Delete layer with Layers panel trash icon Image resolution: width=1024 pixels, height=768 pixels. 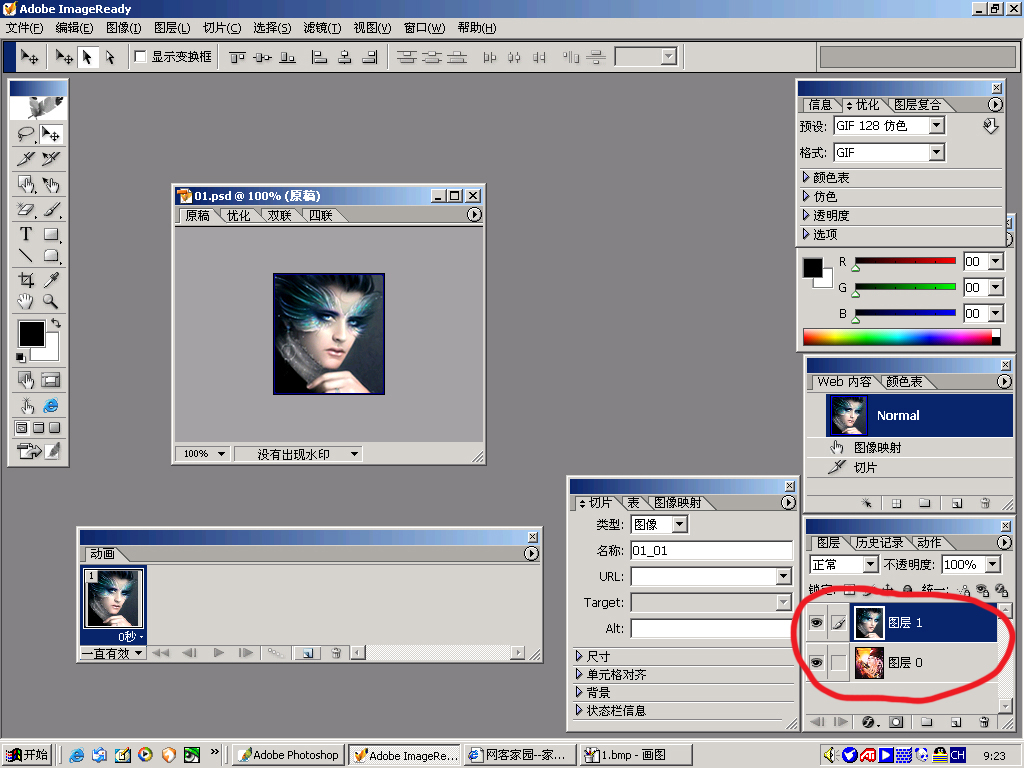coord(984,722)
